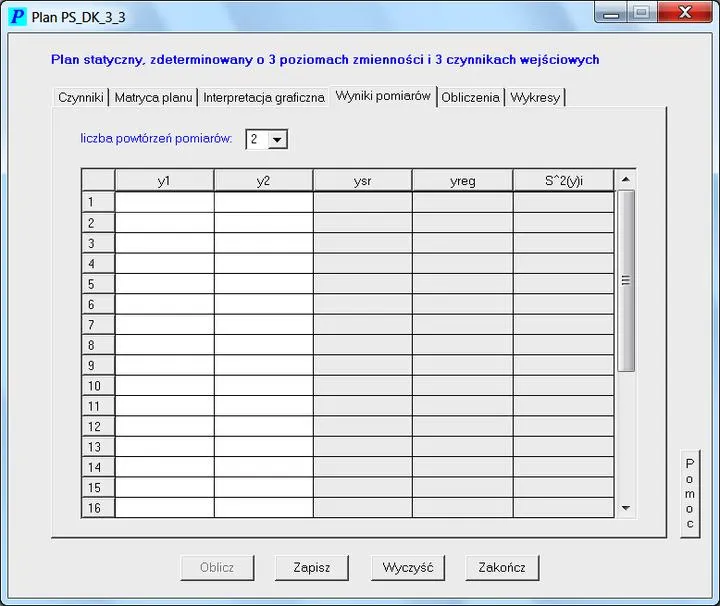This screenshot has width=720, height=606.
Task: Click the blue P application icon in title bar
Action: click(17, 17)
